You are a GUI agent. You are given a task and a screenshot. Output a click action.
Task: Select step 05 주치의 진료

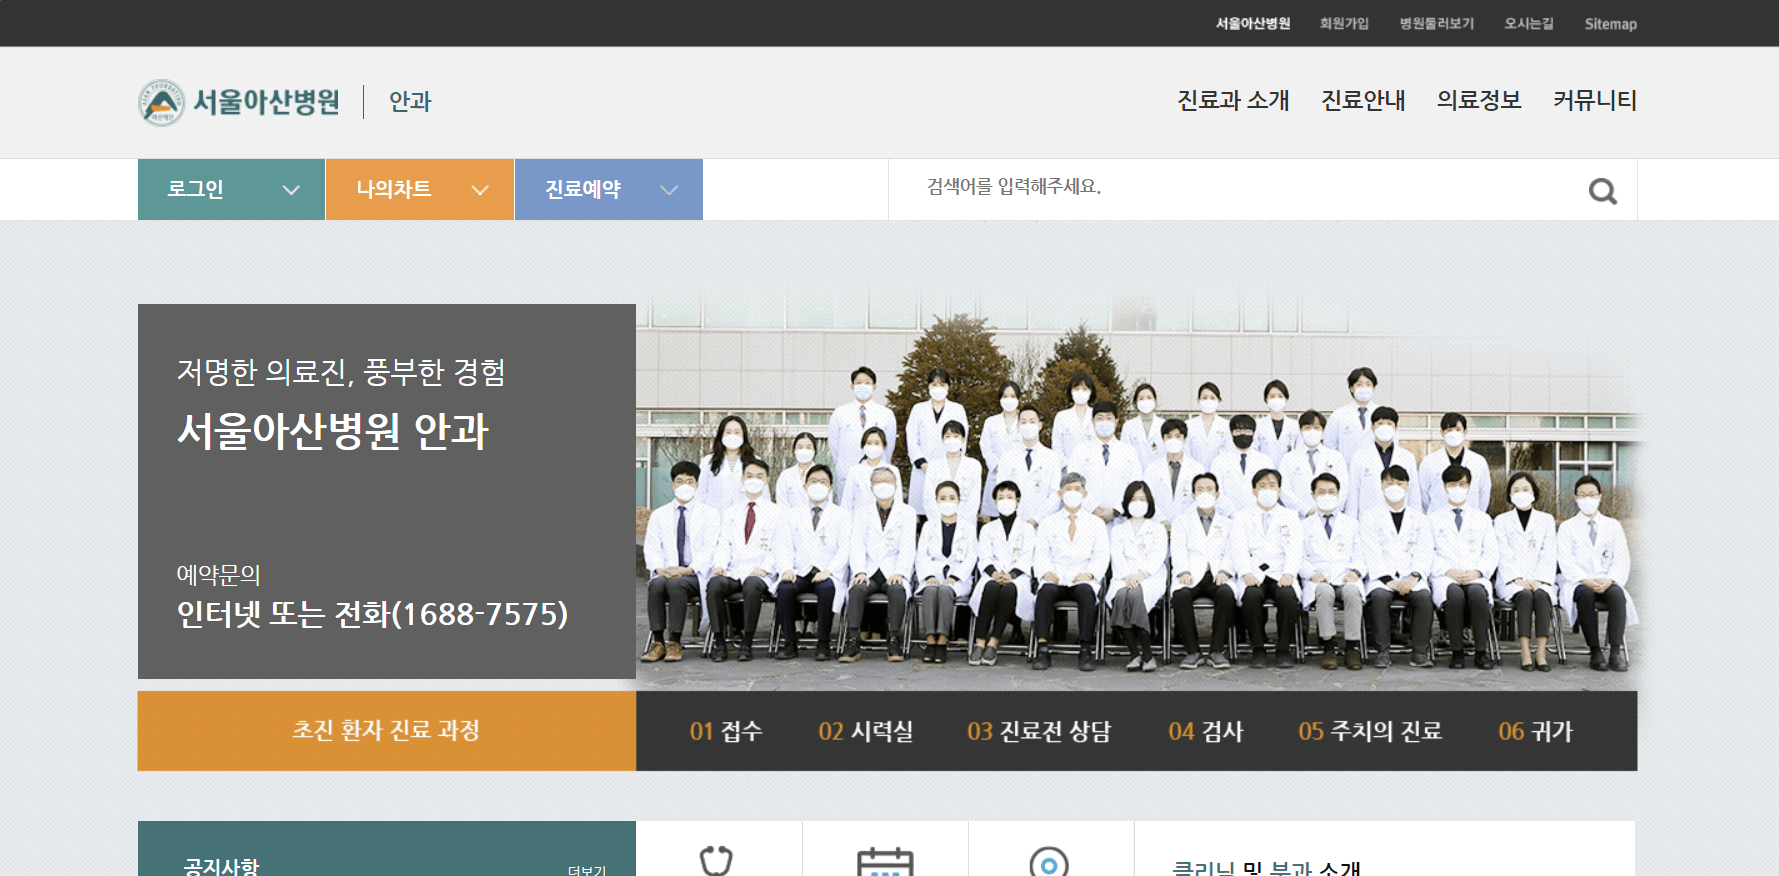point(1370,731)
